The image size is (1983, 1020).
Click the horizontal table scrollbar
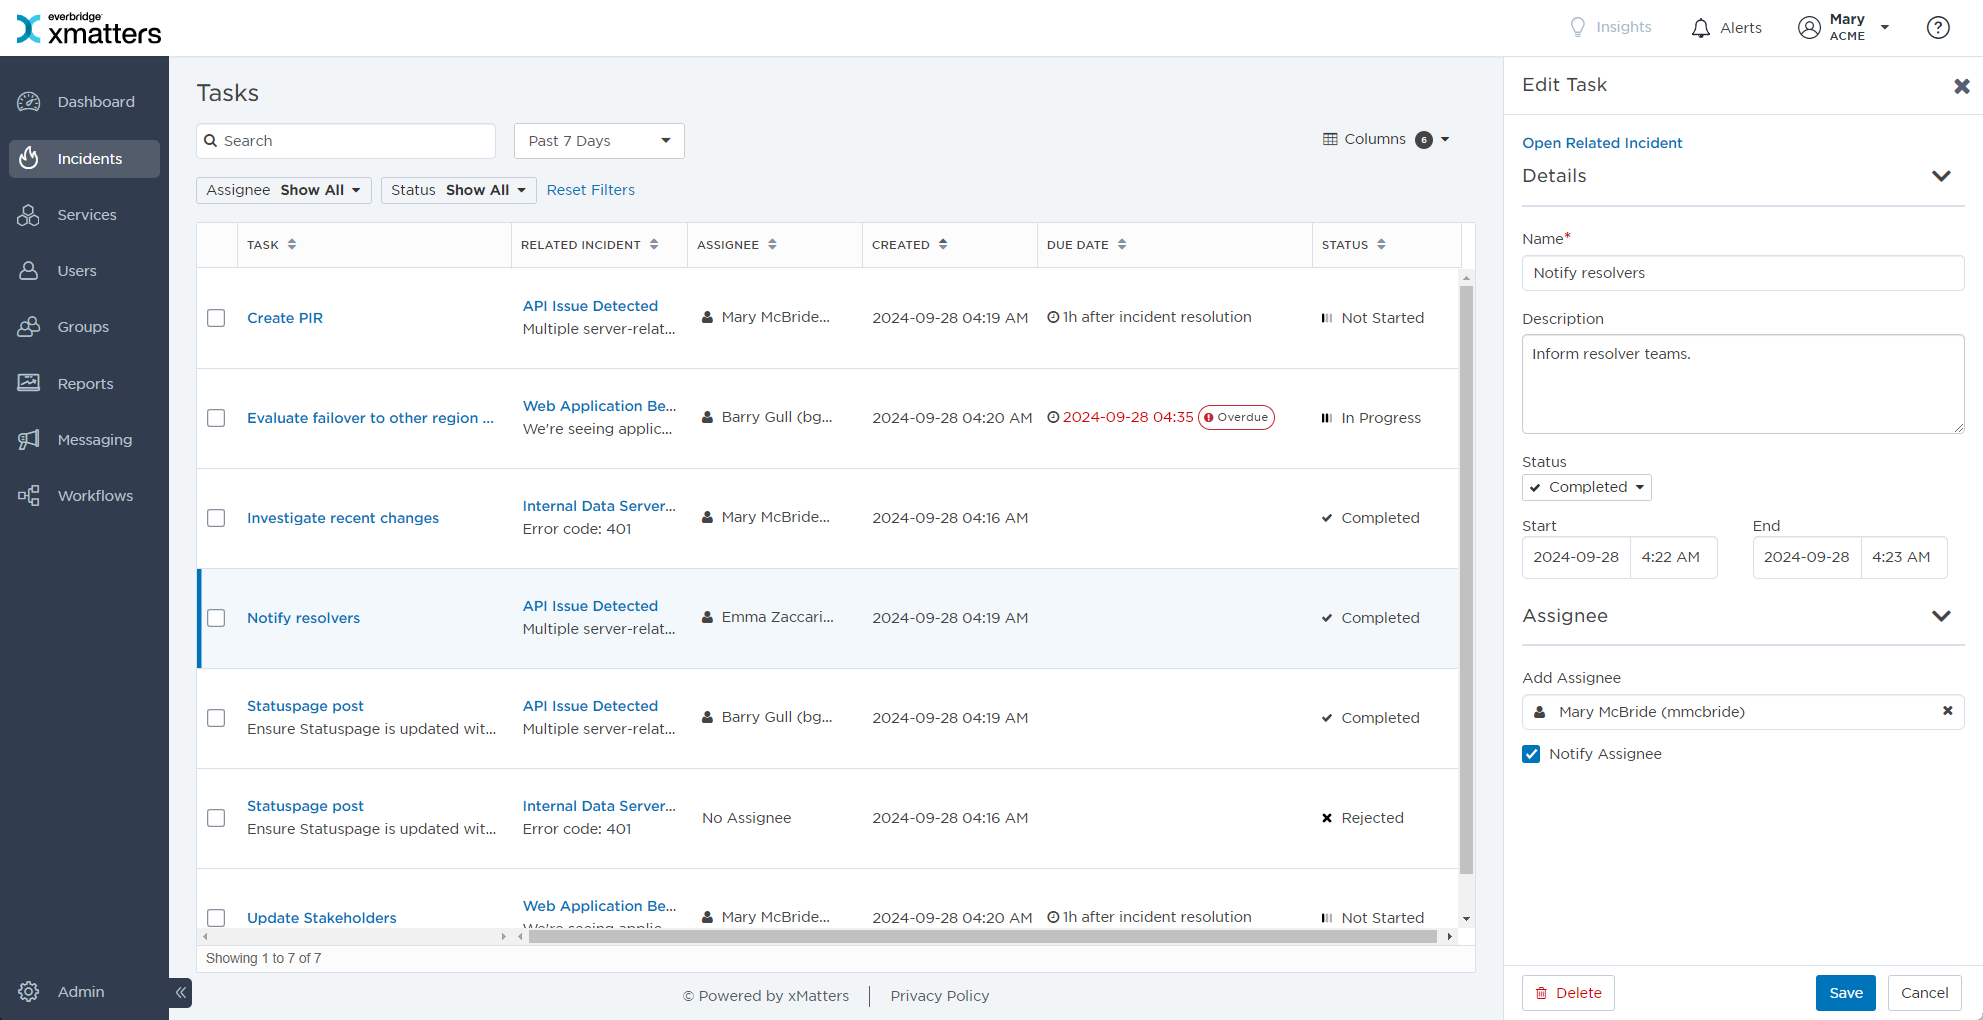click(x=984, y=937)
